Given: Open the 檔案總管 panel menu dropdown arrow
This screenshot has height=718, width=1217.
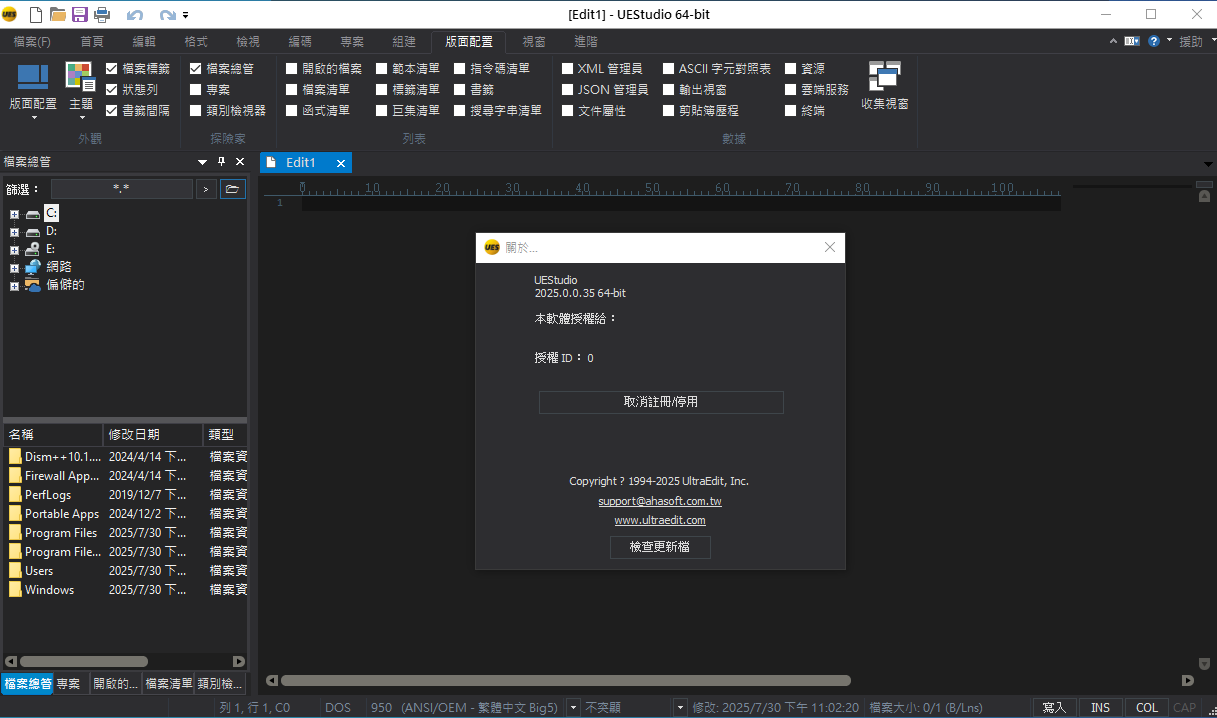Looking at the screenshot, I should click(x=202, y=161).
